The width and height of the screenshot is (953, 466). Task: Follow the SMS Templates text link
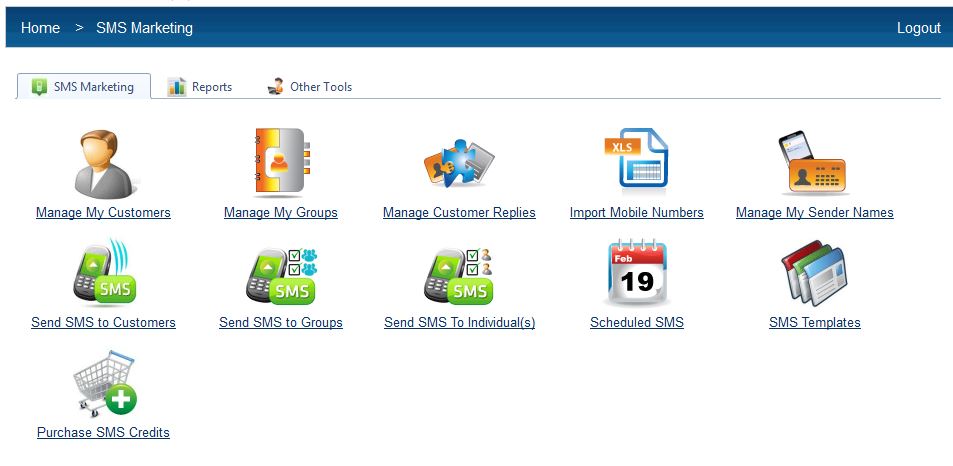coord(814,323)
